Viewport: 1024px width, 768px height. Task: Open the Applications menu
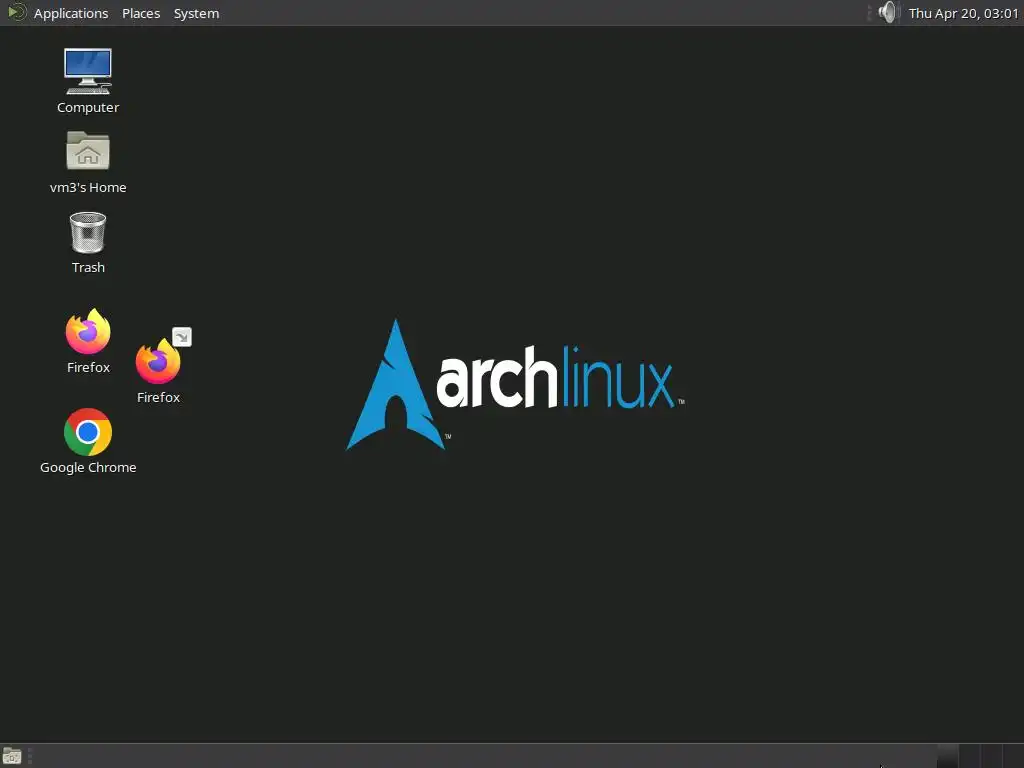[x=71, y=13]
